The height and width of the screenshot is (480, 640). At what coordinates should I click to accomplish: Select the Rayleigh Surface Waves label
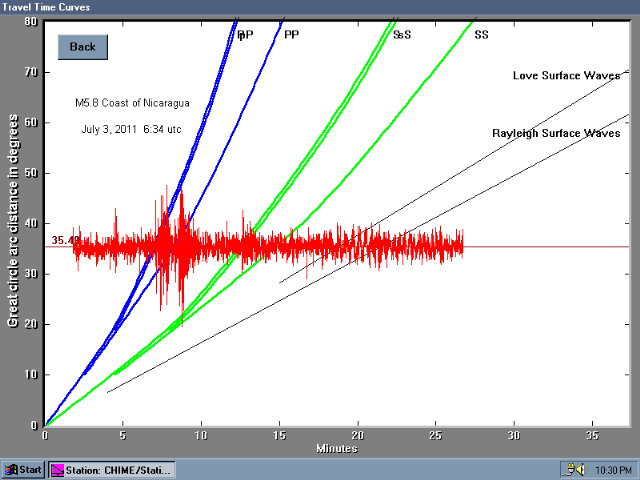tap(555, 133)
